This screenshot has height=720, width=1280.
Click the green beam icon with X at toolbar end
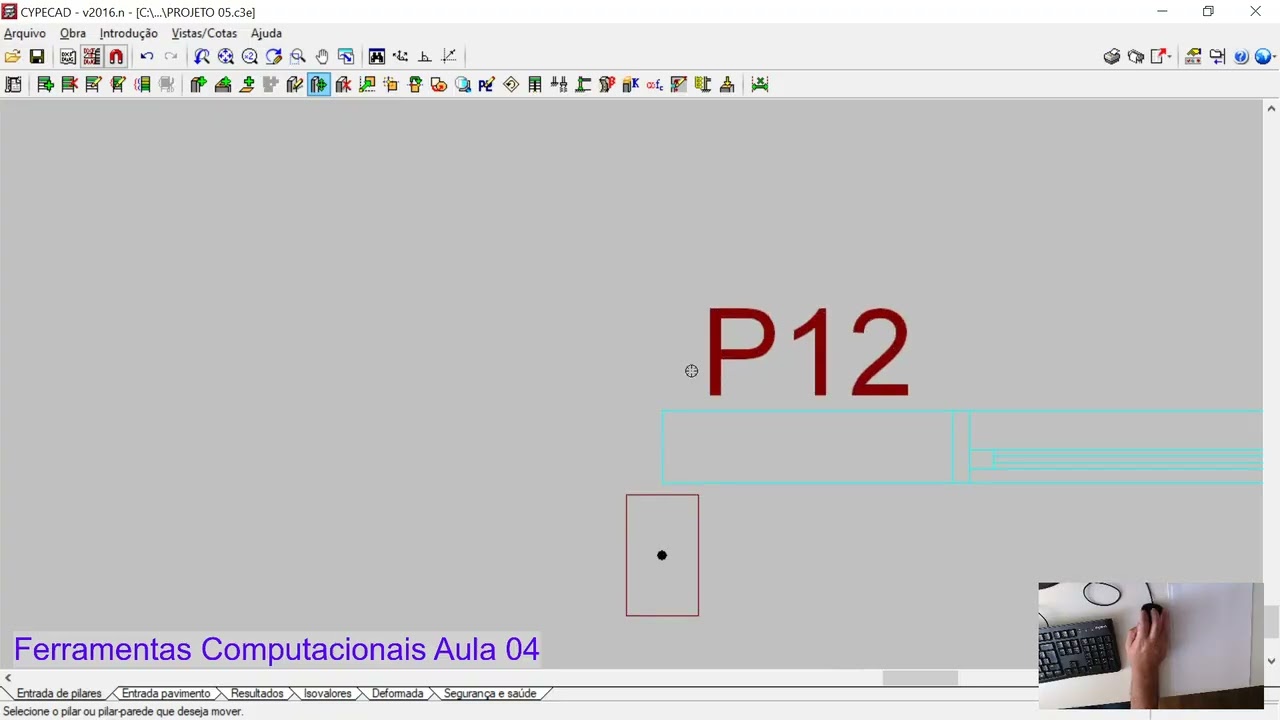(x=760, y=85)
